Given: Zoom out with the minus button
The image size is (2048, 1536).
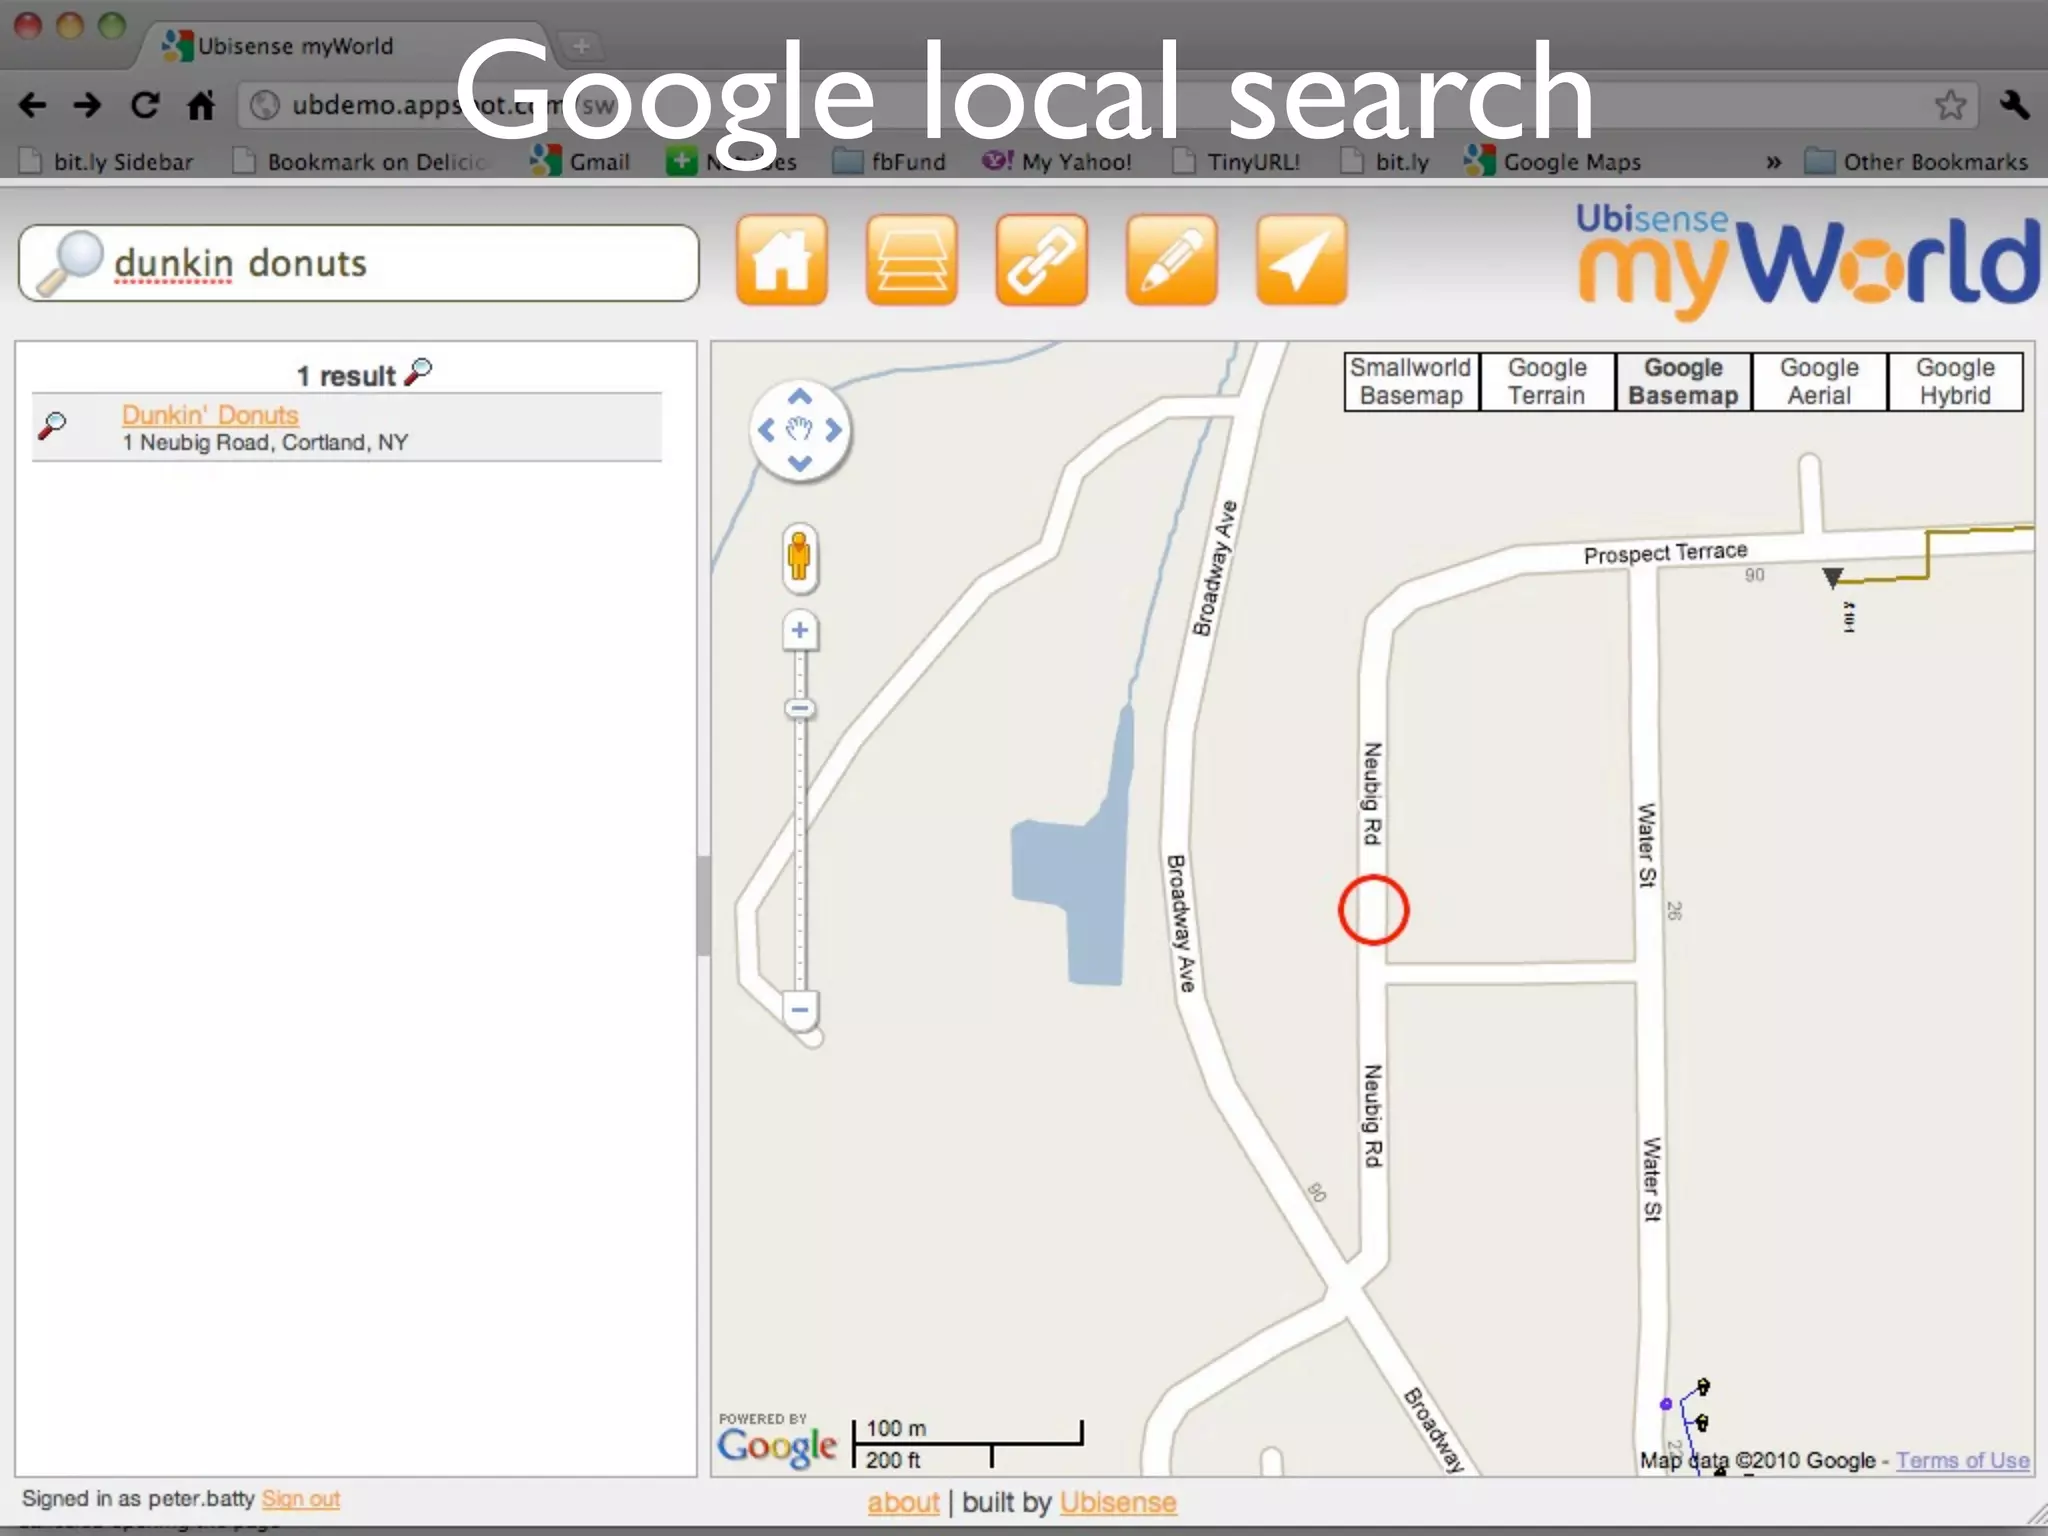Looking at the screenshot, I should 800,1009.
